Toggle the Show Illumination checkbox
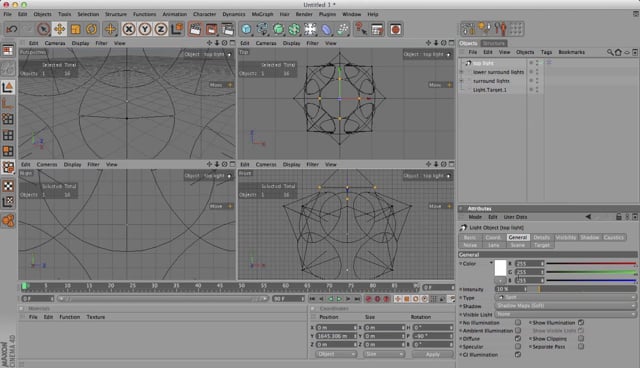This screenshot has height=368, width=640. [x=581, y=322]
